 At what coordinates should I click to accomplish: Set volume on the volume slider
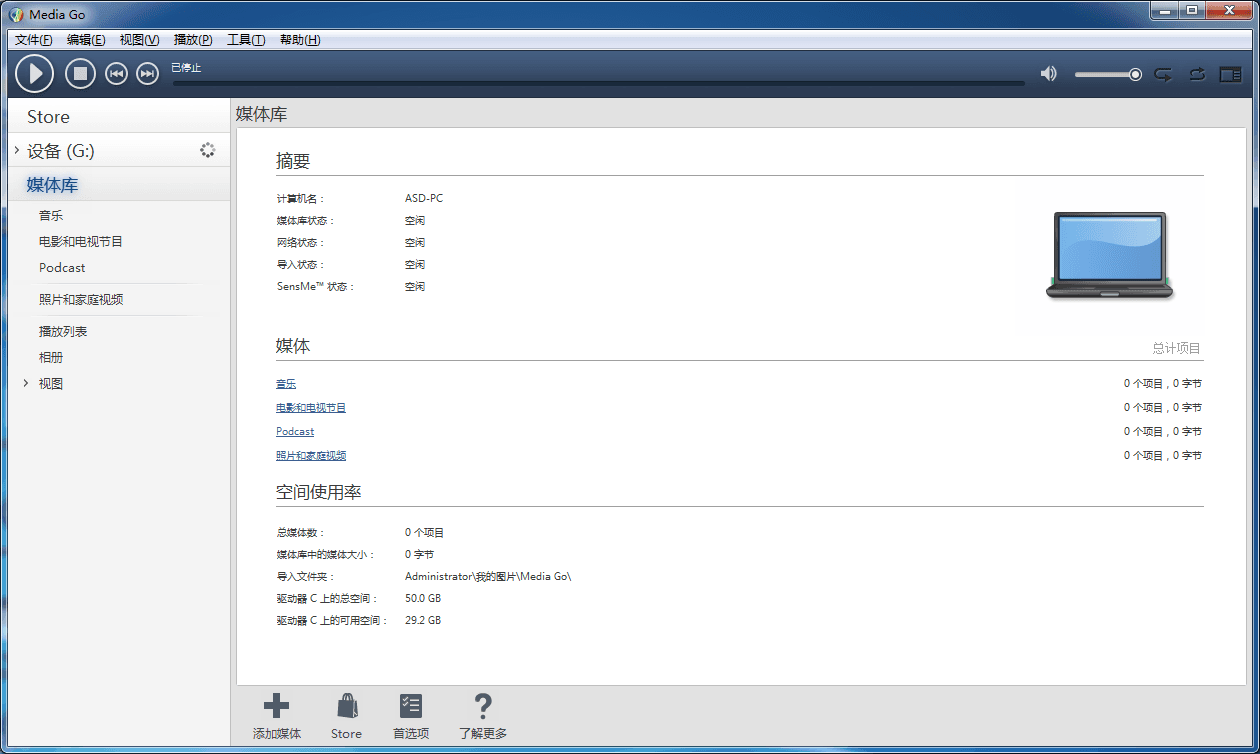1108,74
